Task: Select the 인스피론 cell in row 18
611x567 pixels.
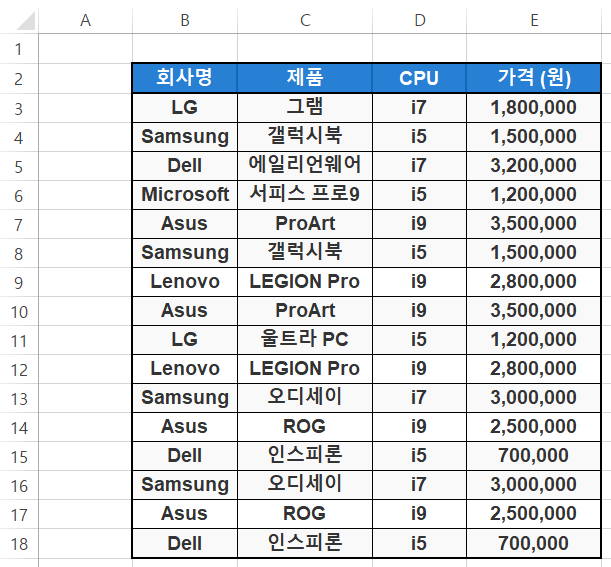Action: coord(305,544)
